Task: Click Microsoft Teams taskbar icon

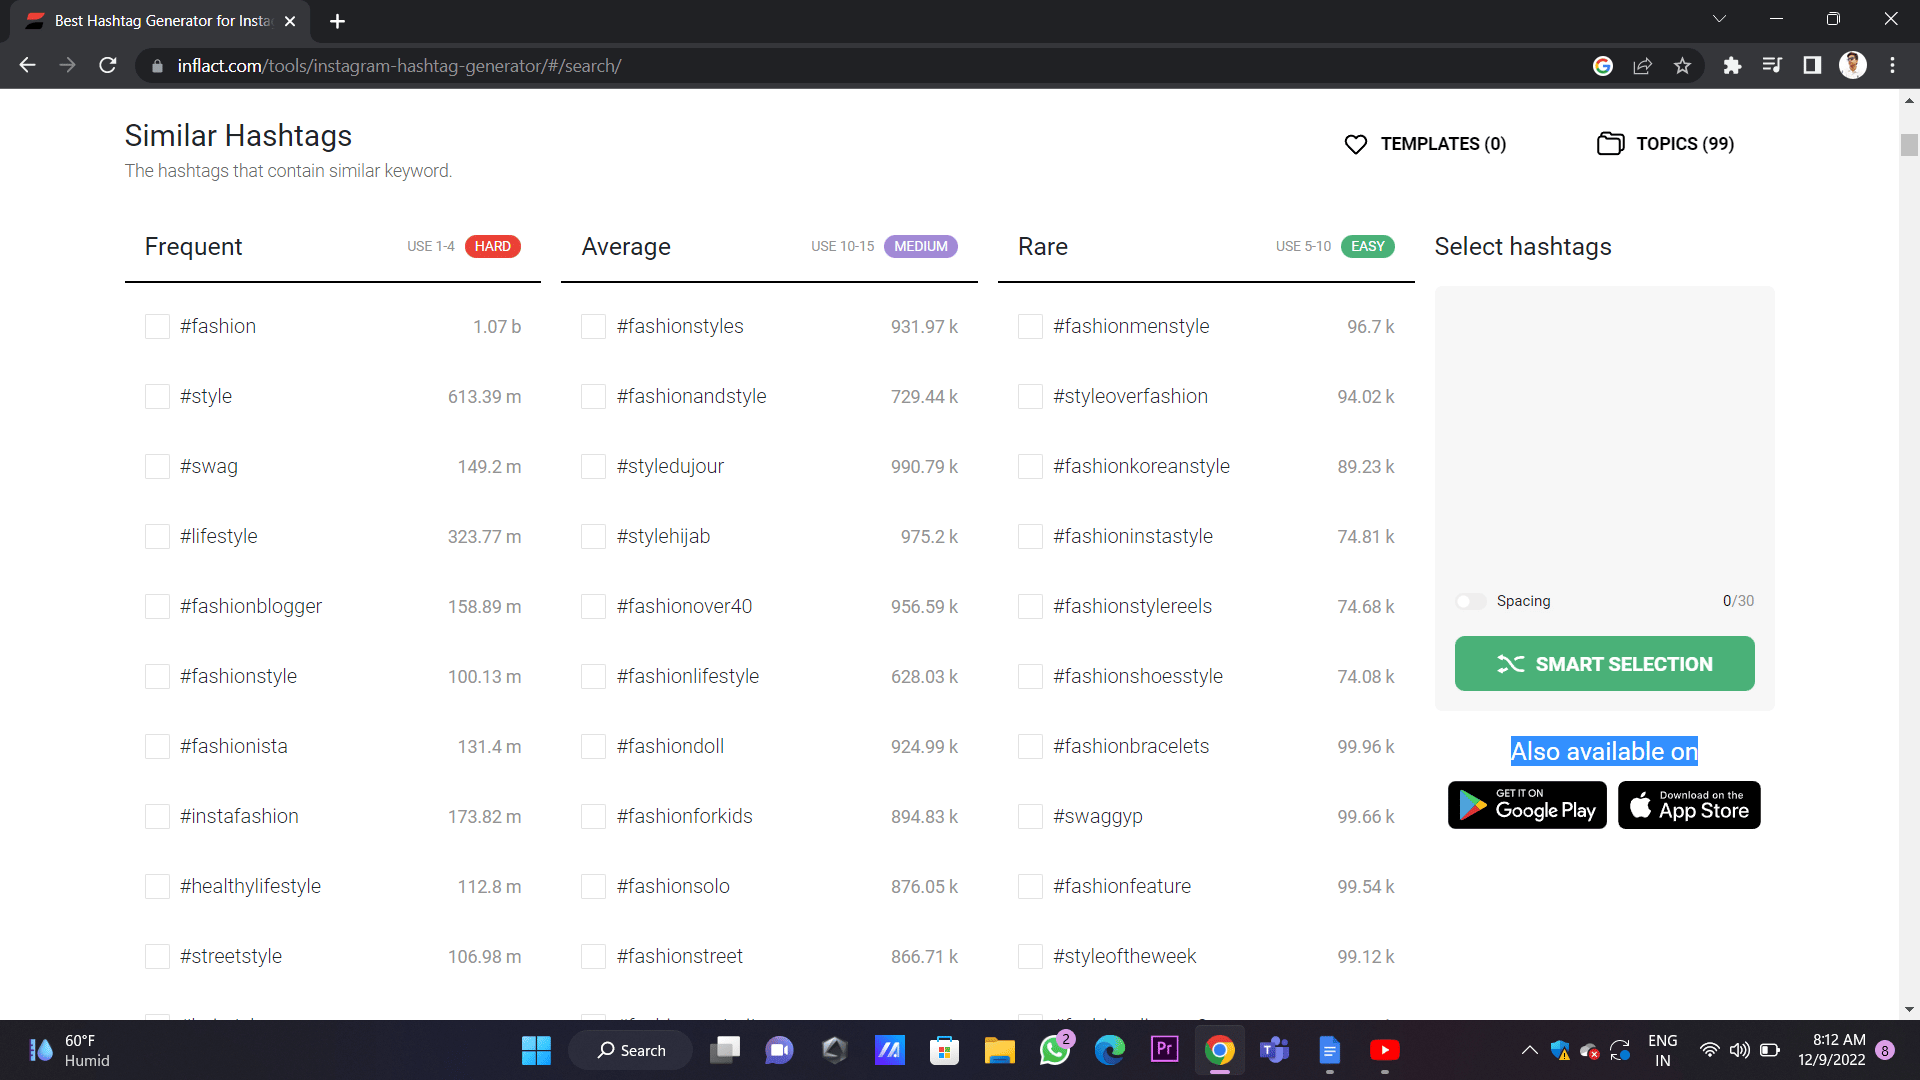Action: pyautogui.click(x=1275, y=1050)
